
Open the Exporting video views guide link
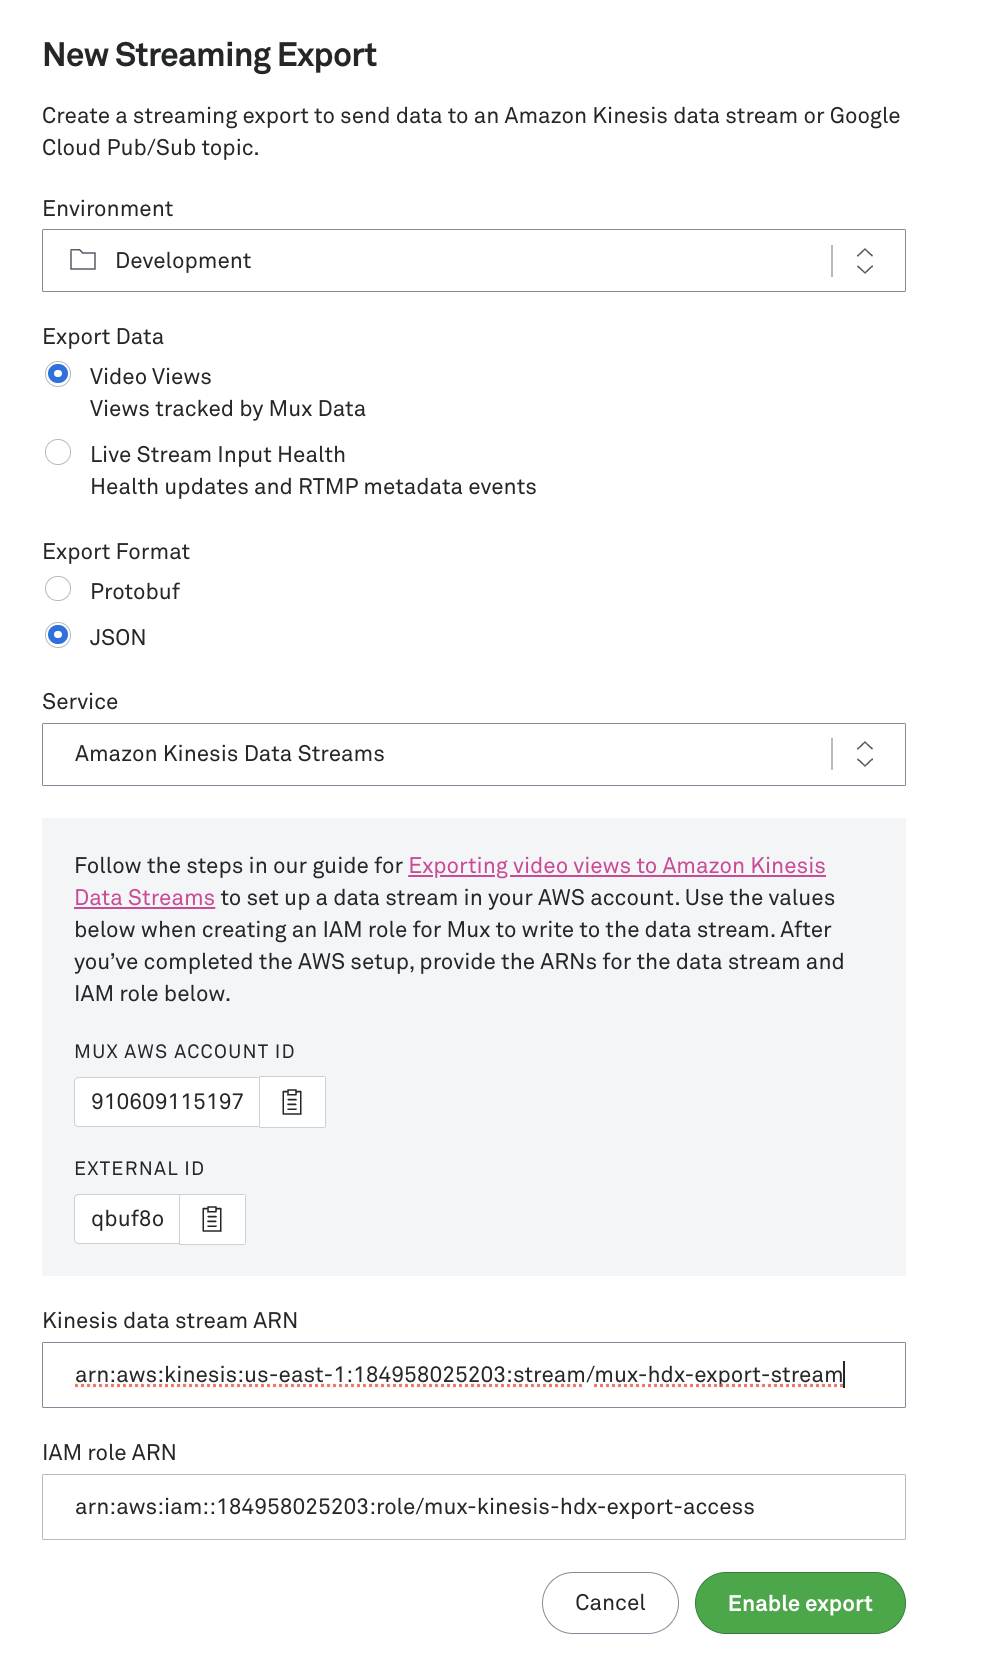[616, 866]
